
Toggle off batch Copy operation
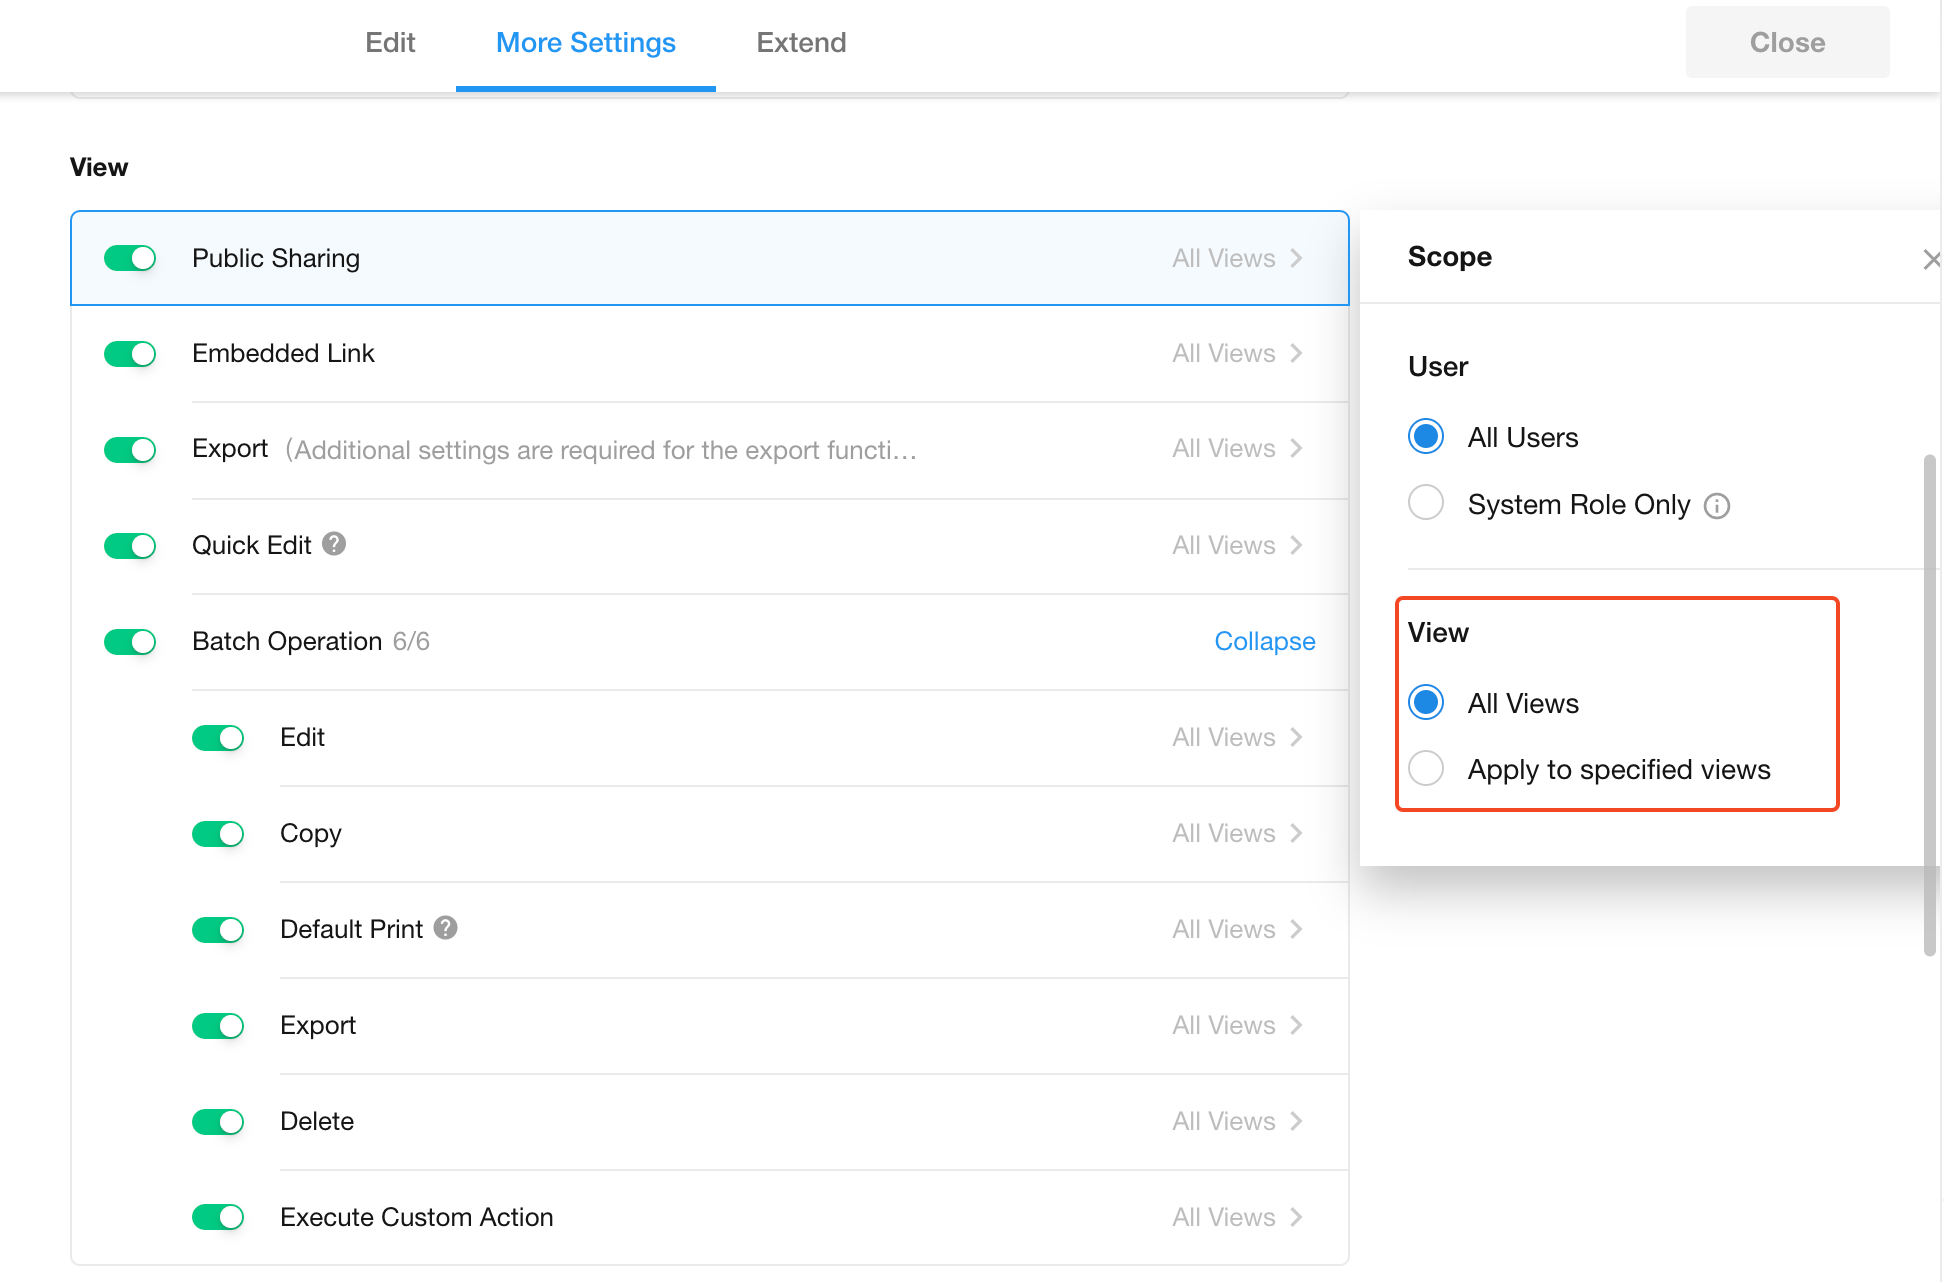tap(218, 833)
